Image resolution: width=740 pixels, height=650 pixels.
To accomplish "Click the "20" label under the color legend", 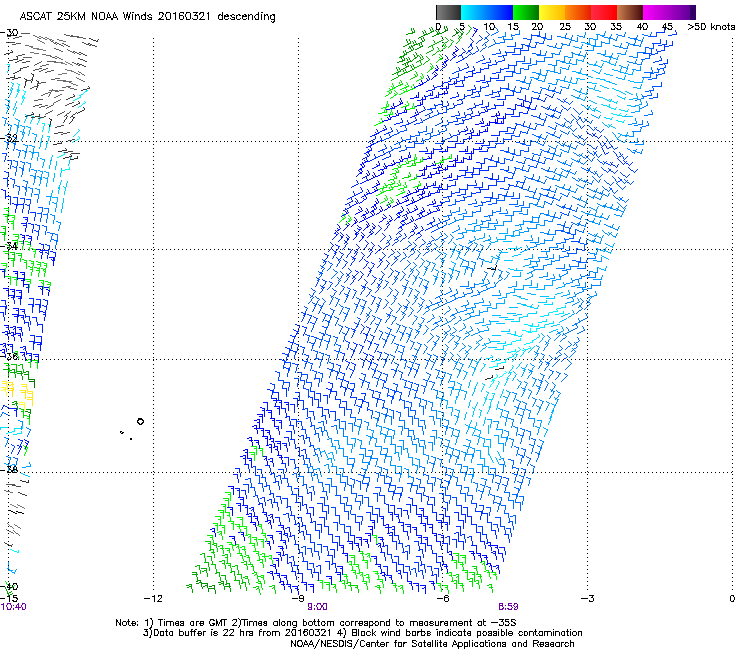I will 537,27.
